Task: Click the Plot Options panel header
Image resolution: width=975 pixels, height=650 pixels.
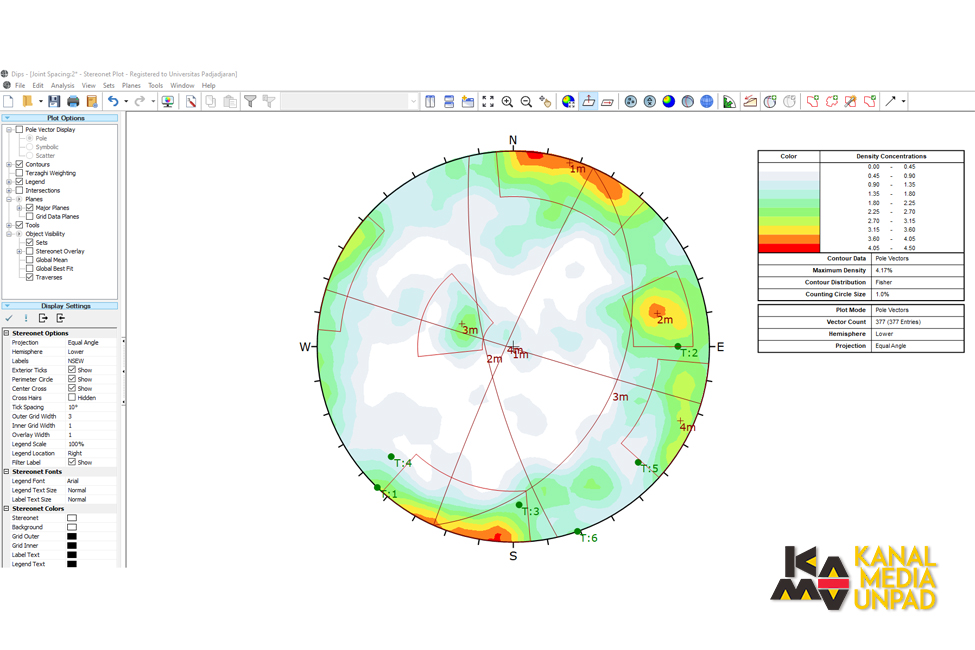Action: pos(60,118)
